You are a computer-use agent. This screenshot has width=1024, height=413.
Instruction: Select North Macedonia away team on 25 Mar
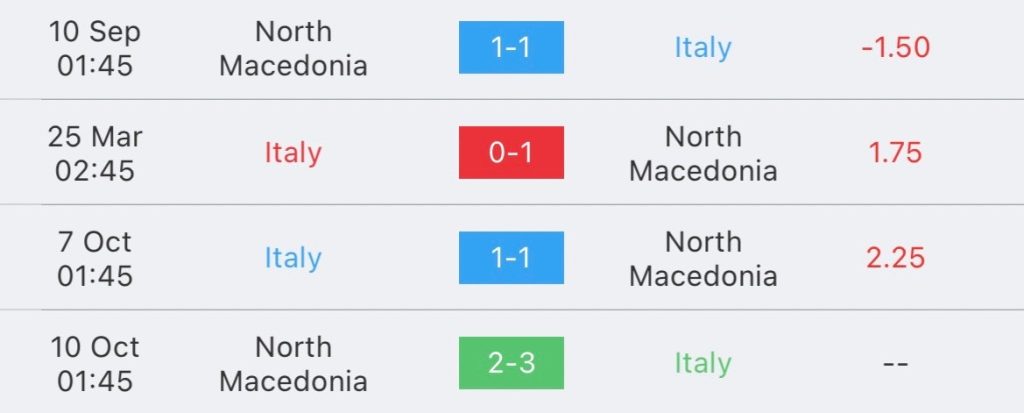703,154
